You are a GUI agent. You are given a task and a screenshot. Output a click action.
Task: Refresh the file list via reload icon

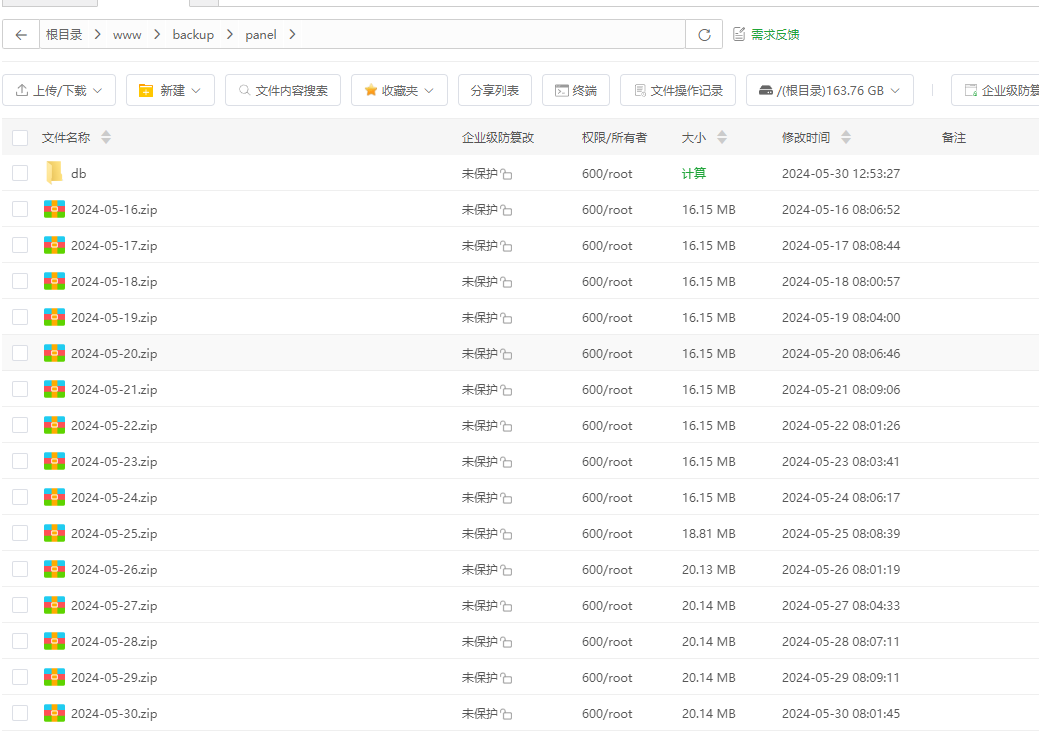point(704,35)
